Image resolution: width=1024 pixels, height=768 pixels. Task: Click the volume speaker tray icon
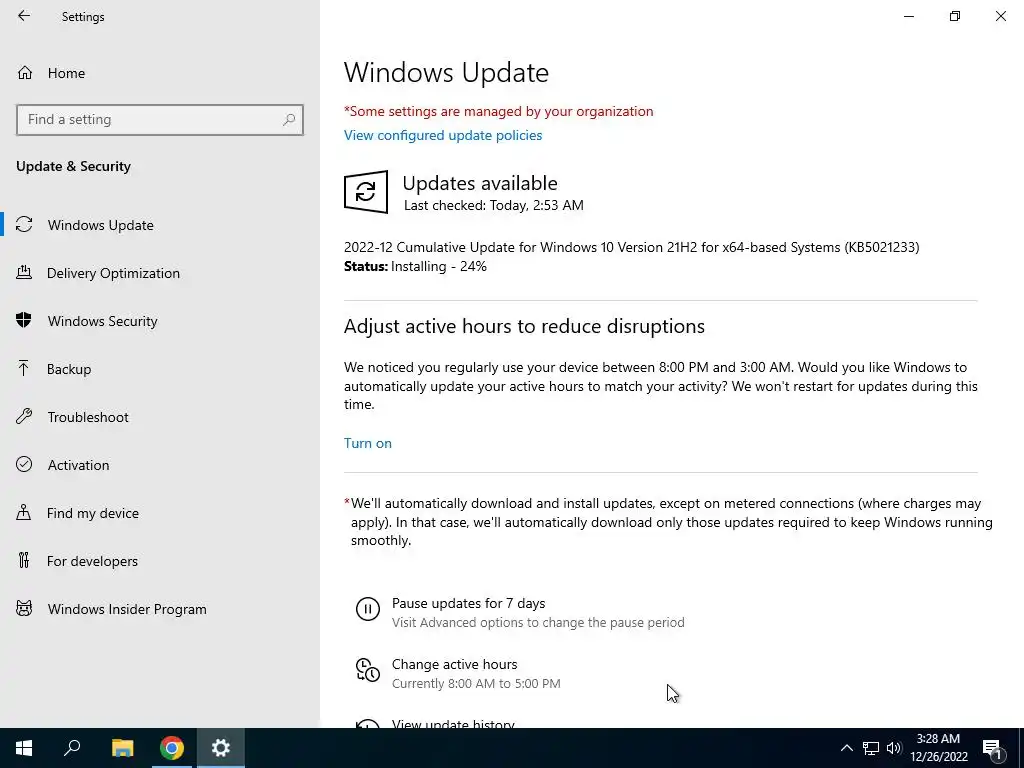tap(894, 748)
